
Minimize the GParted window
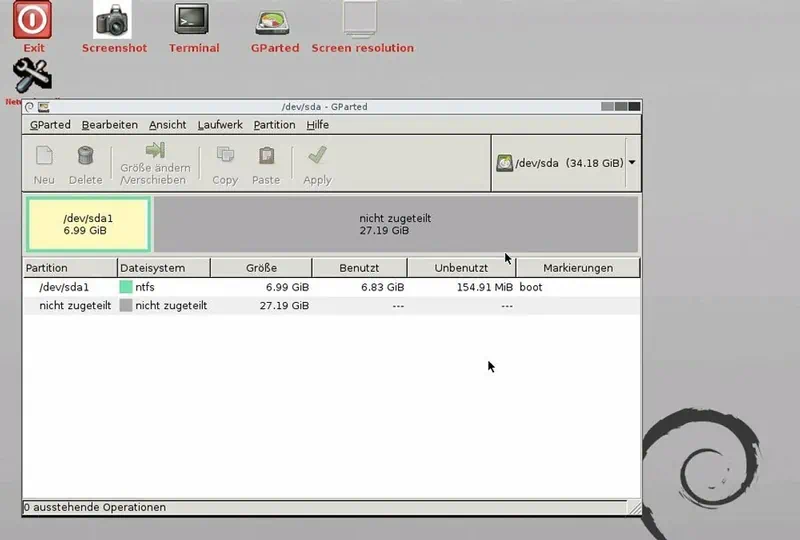click(607, 106)
